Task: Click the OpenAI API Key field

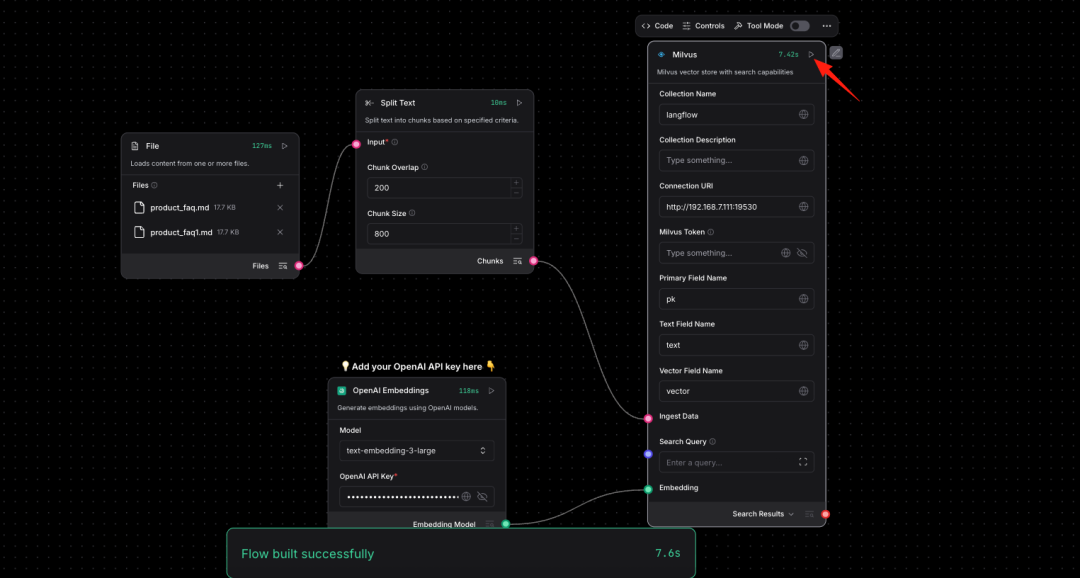Action: click(417, 497)
